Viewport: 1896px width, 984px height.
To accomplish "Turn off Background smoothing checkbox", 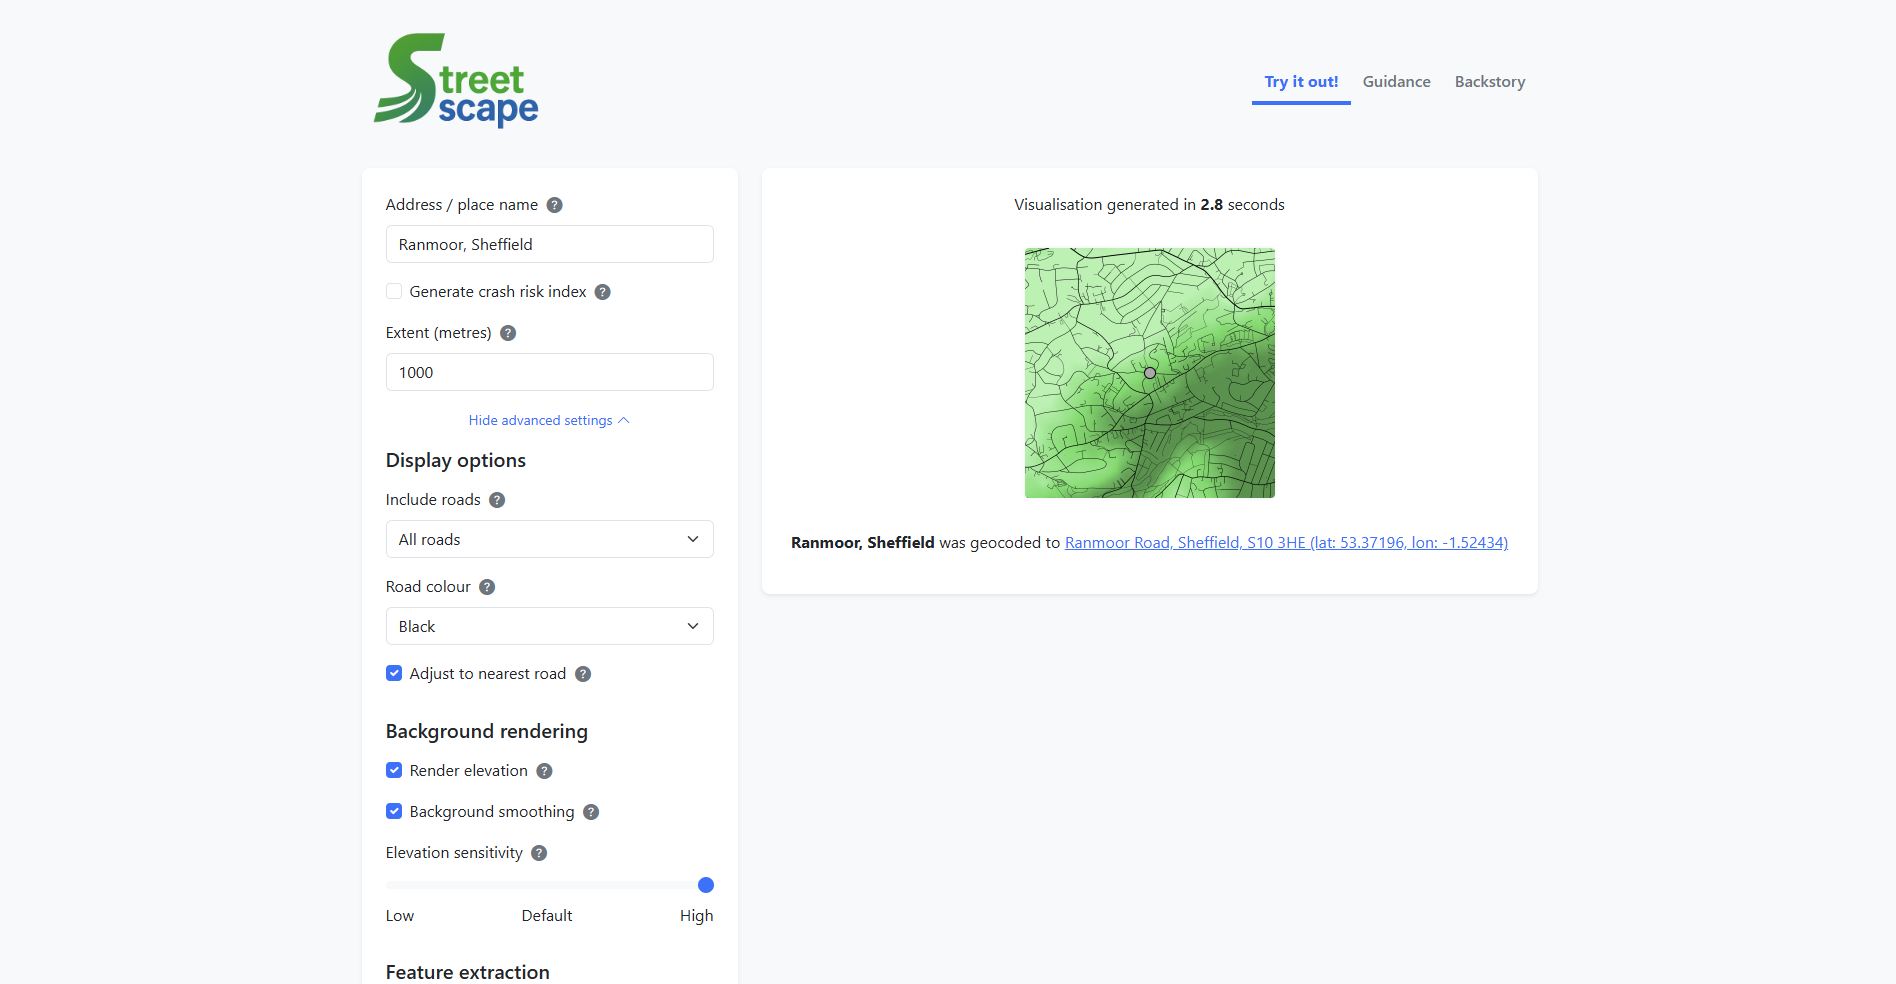I will point(394,812).
